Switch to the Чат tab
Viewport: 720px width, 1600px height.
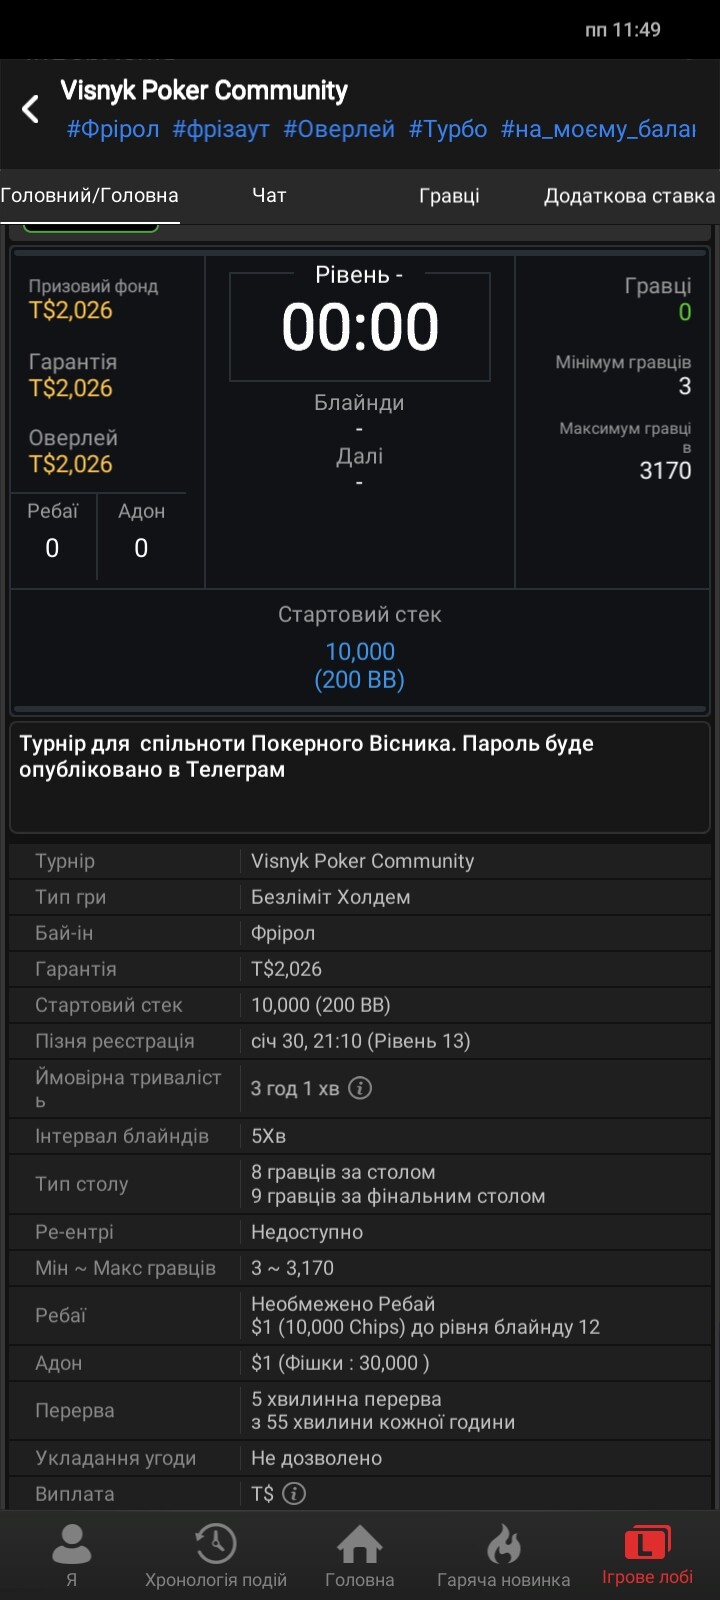pos(269,195)
